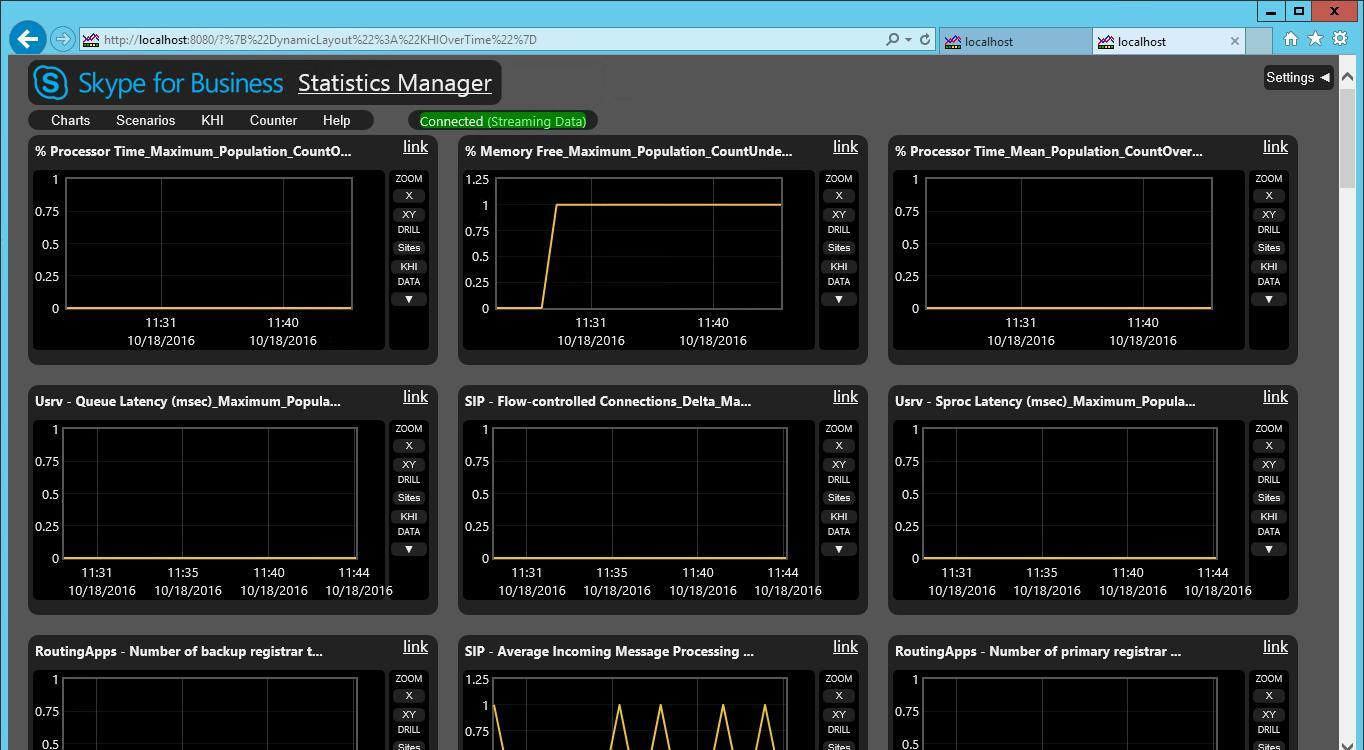Zoom XY on Usrv - Sproc Latency chart

pyautogui.click(x=1268, y=465)
